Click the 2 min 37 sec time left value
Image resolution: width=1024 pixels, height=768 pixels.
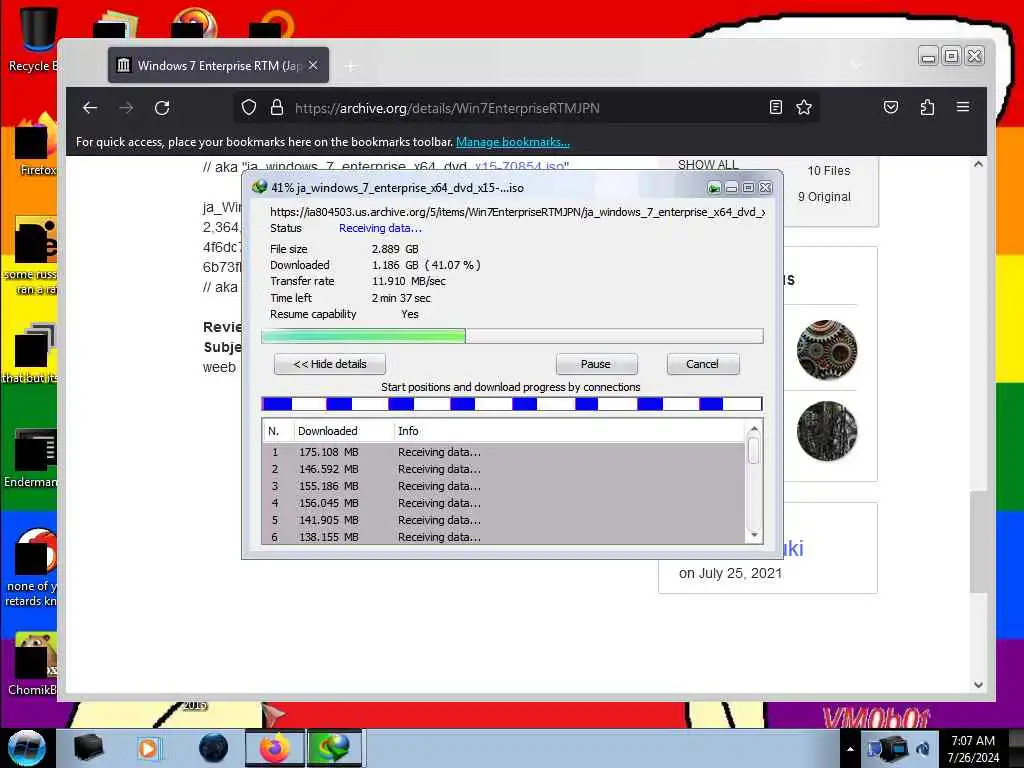[x=401, y=298]
